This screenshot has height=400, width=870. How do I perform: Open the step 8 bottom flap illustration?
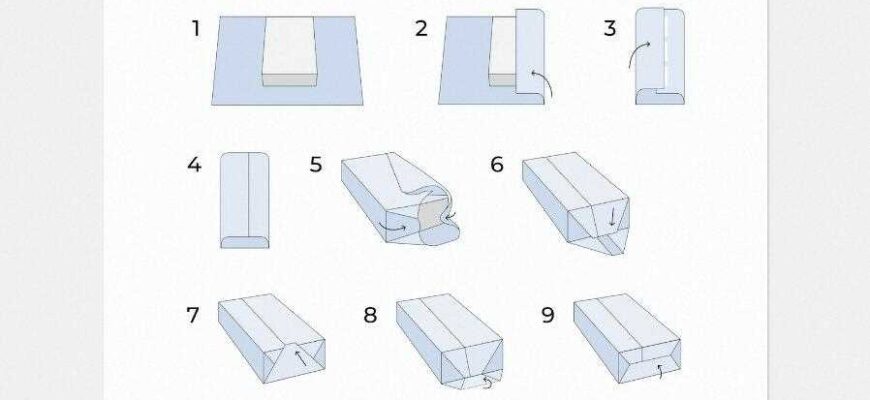point(449,341)
